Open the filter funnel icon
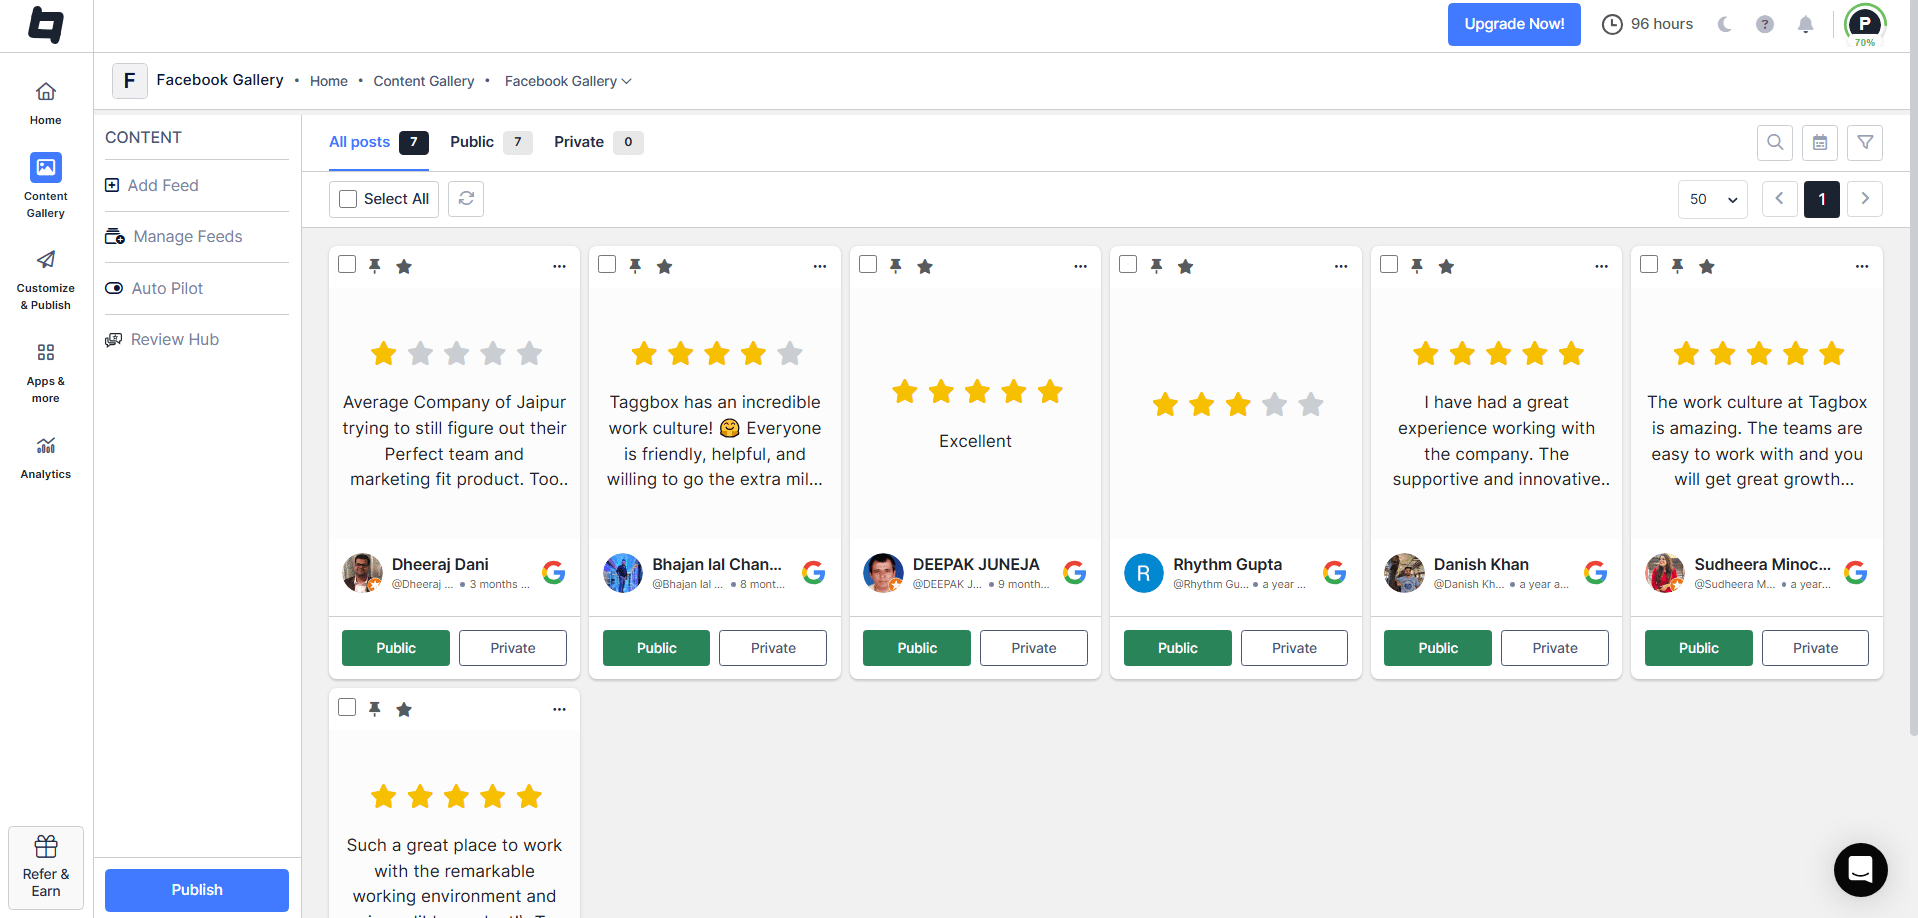 [1865, 142]
